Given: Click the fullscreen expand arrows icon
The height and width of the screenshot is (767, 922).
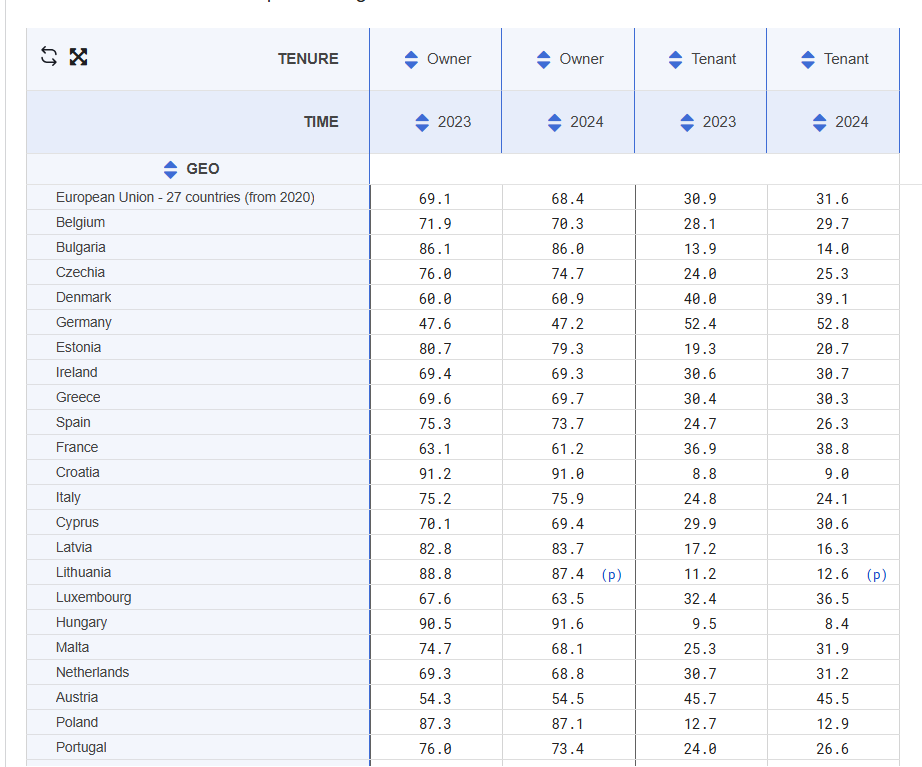Looking at the screenshot, I should pos(78,57).
